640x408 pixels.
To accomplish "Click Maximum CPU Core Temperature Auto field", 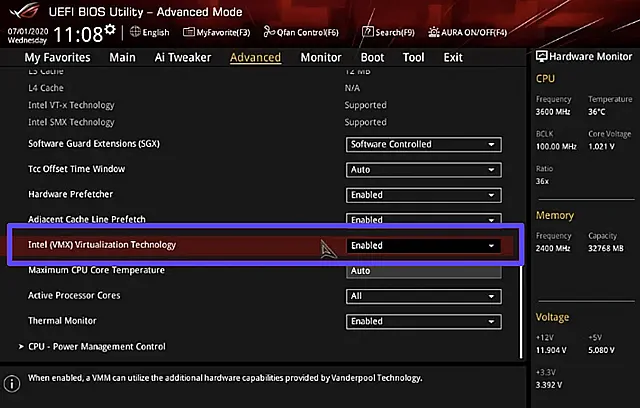I will pyautogui.click(x=424, y=271).
